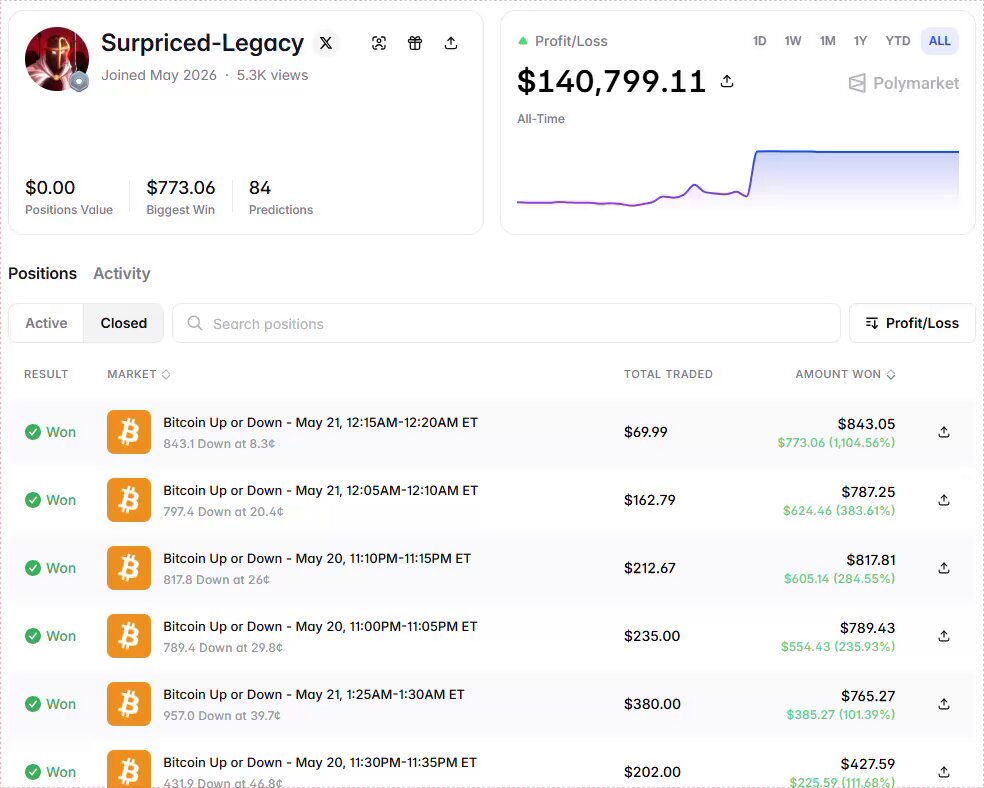This screenshot has width=984, height=788.
Task: Open the X (Twitter) profile link icon
Action: point(326,43)
